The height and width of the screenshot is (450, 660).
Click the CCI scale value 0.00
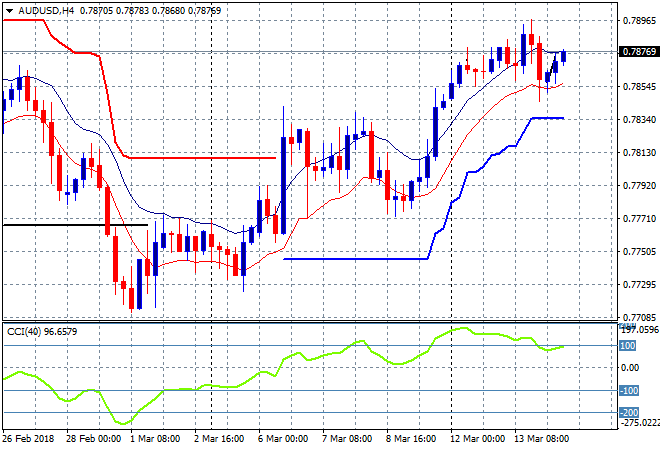pyautogui.click(x=630, y=367)
